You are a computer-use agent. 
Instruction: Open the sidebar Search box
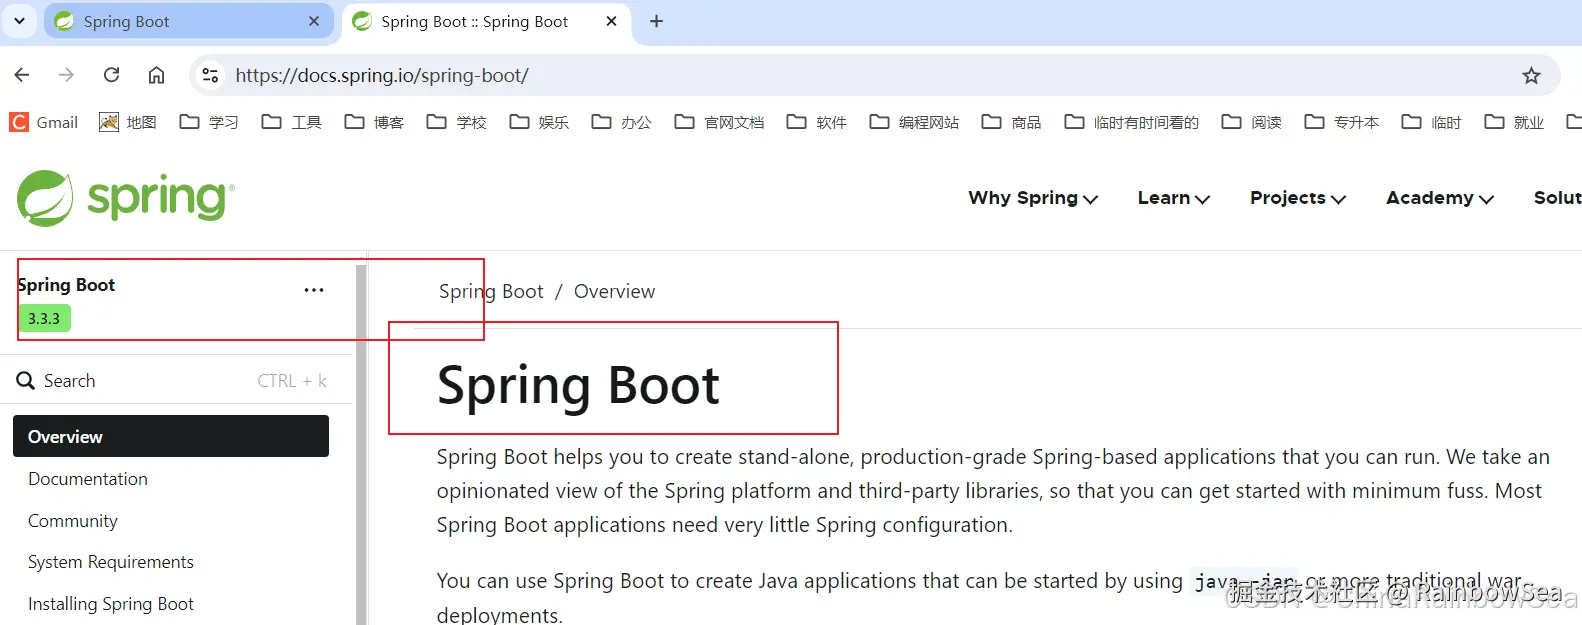(172, 381)
